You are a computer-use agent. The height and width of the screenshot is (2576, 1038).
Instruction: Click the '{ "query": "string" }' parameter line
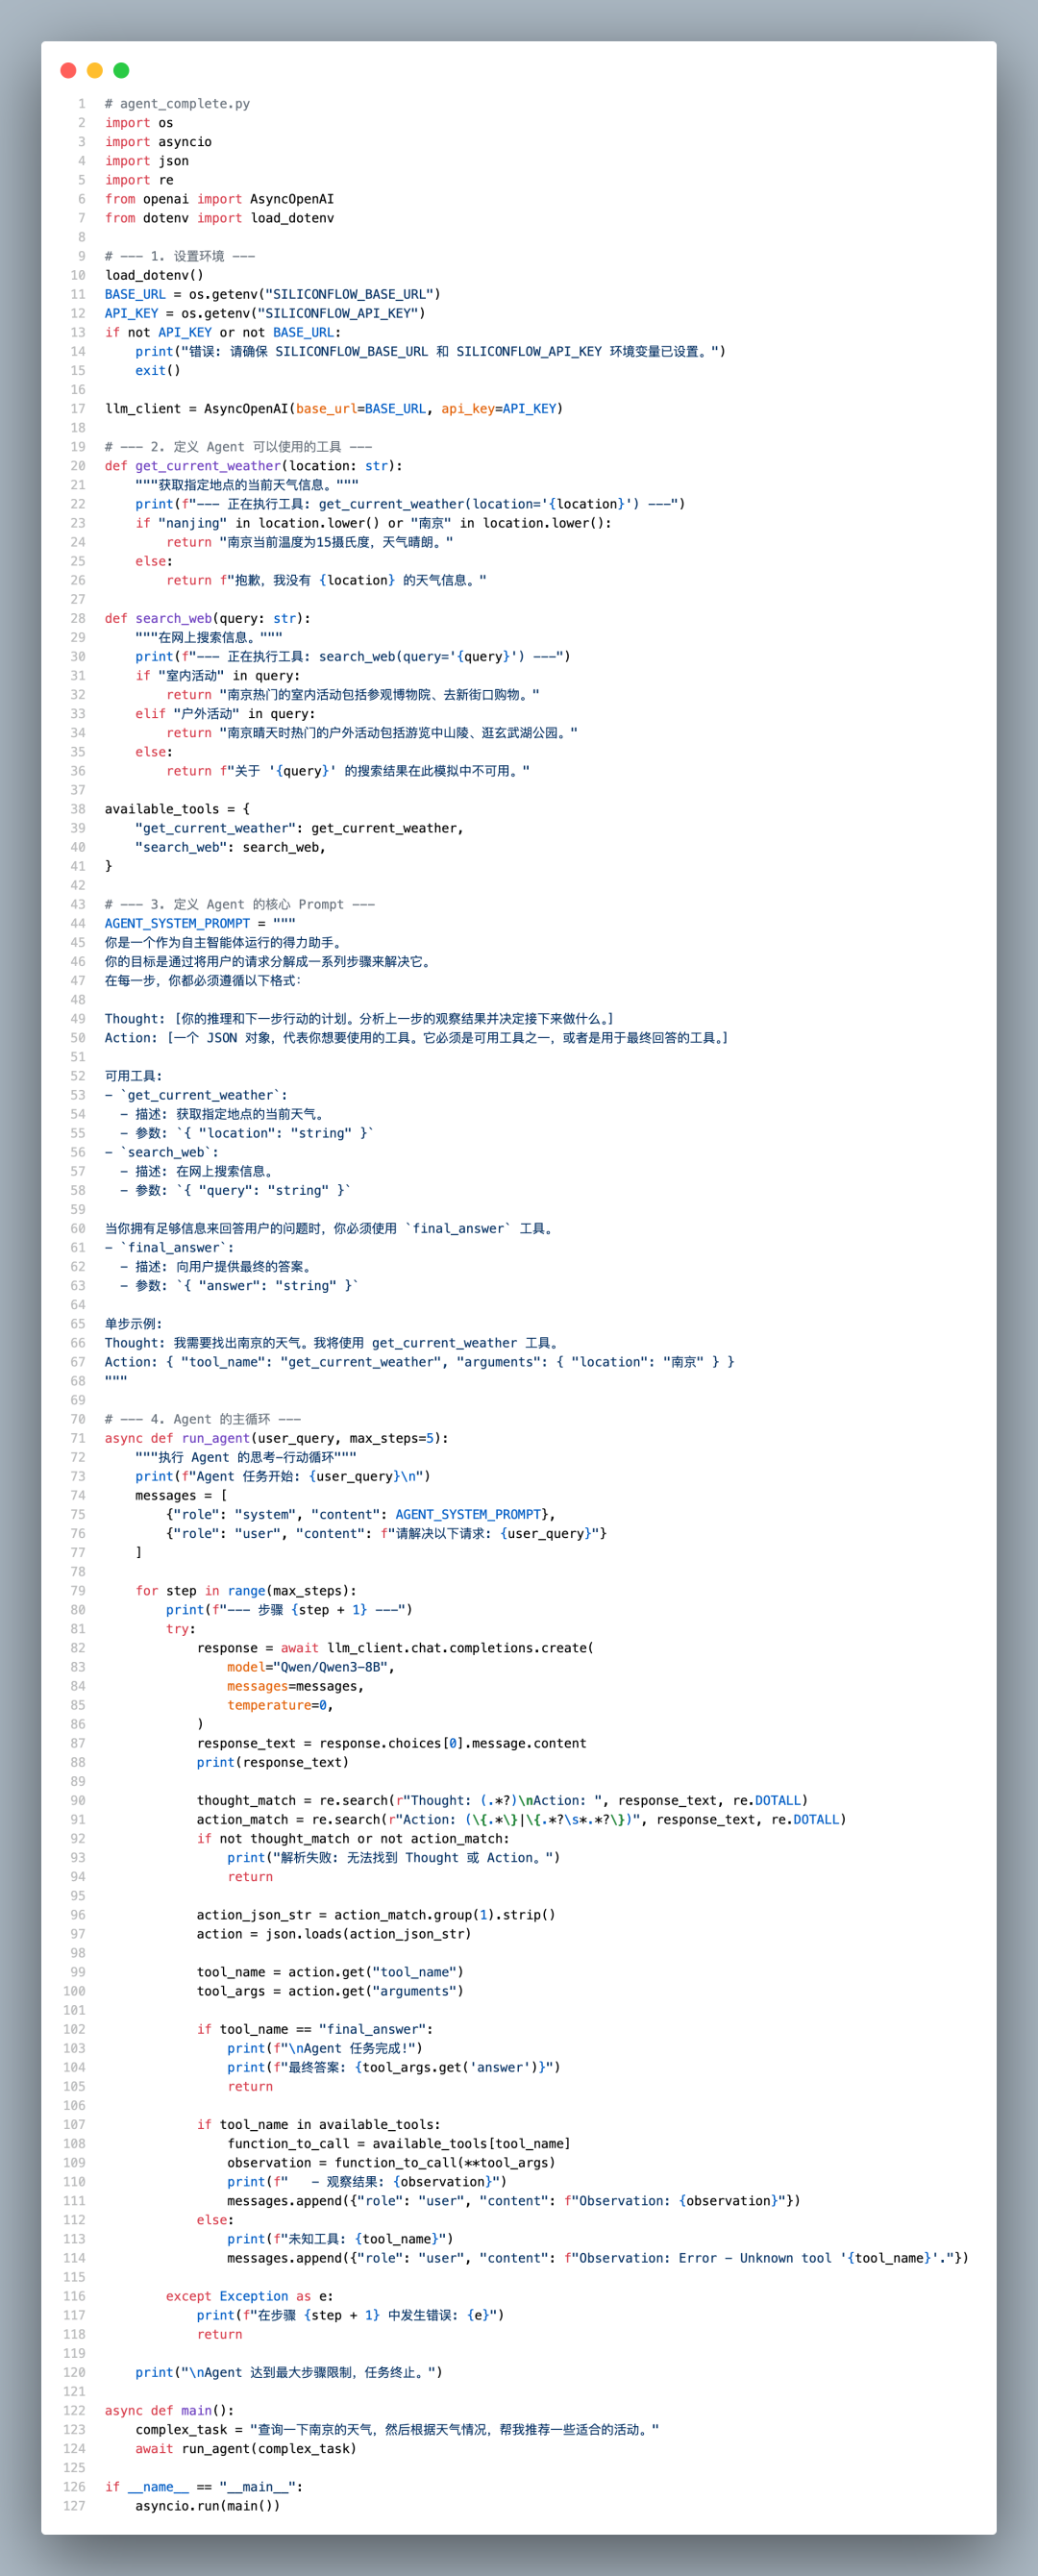(236, 1190)
